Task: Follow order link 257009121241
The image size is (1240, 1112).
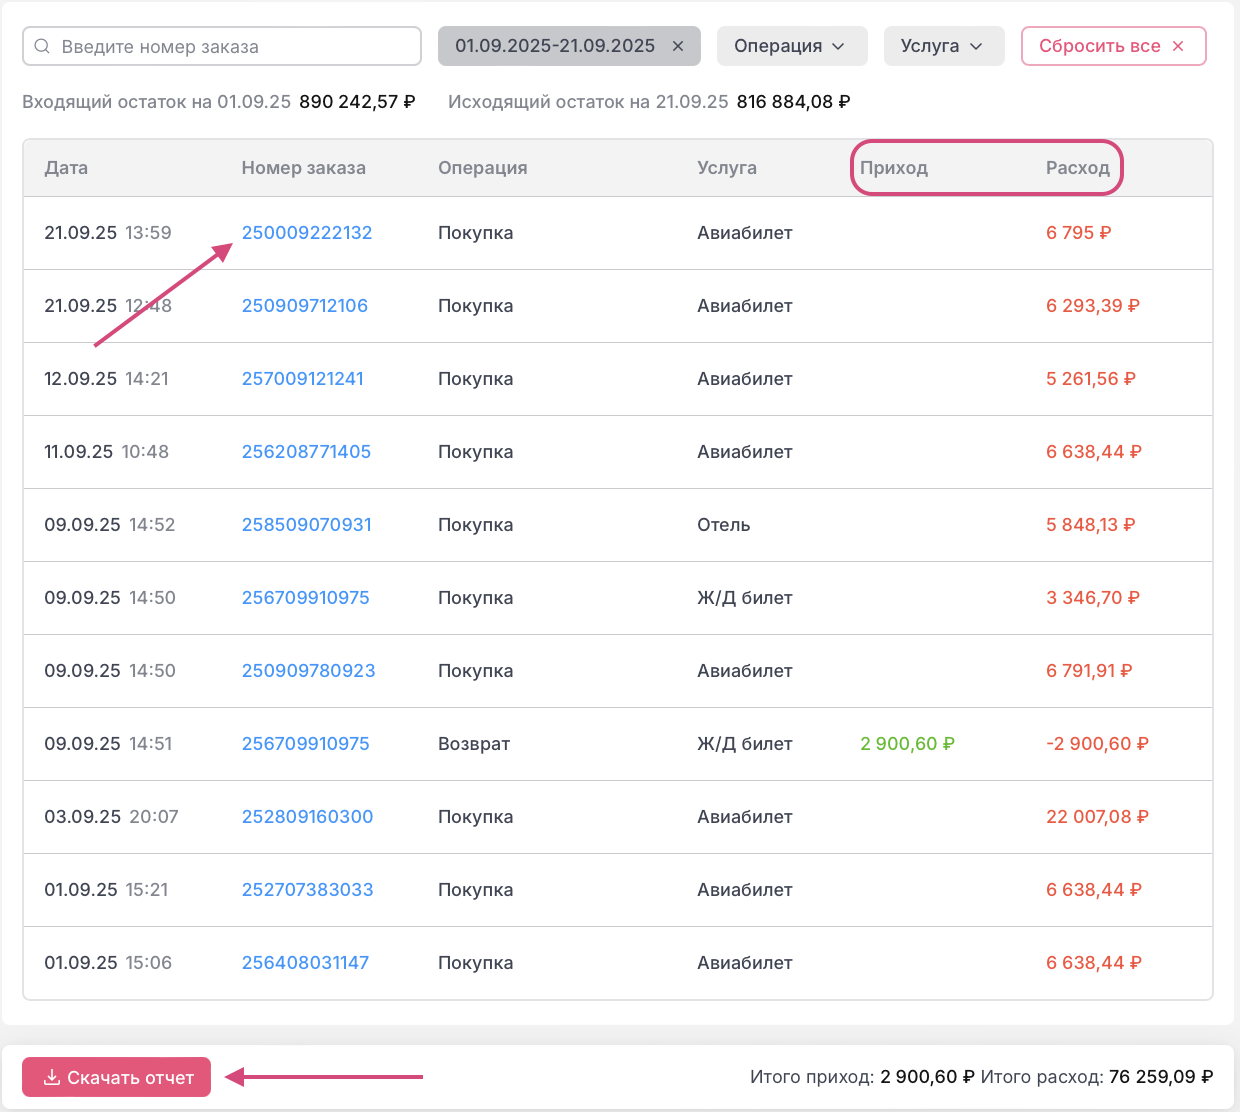Action: 303,379
